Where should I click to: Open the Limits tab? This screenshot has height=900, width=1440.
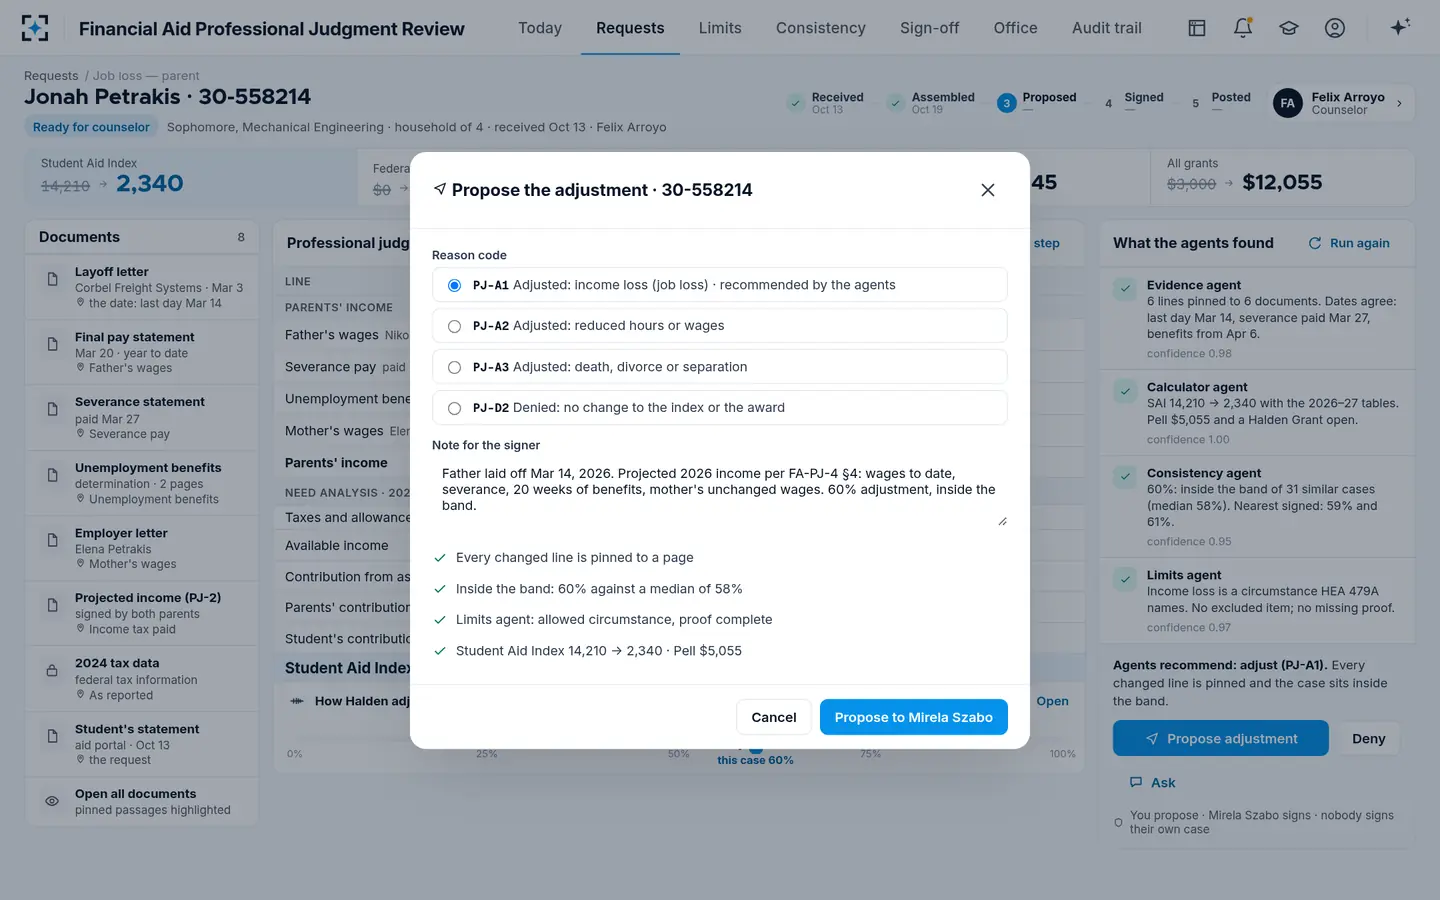tap(720, 28)
